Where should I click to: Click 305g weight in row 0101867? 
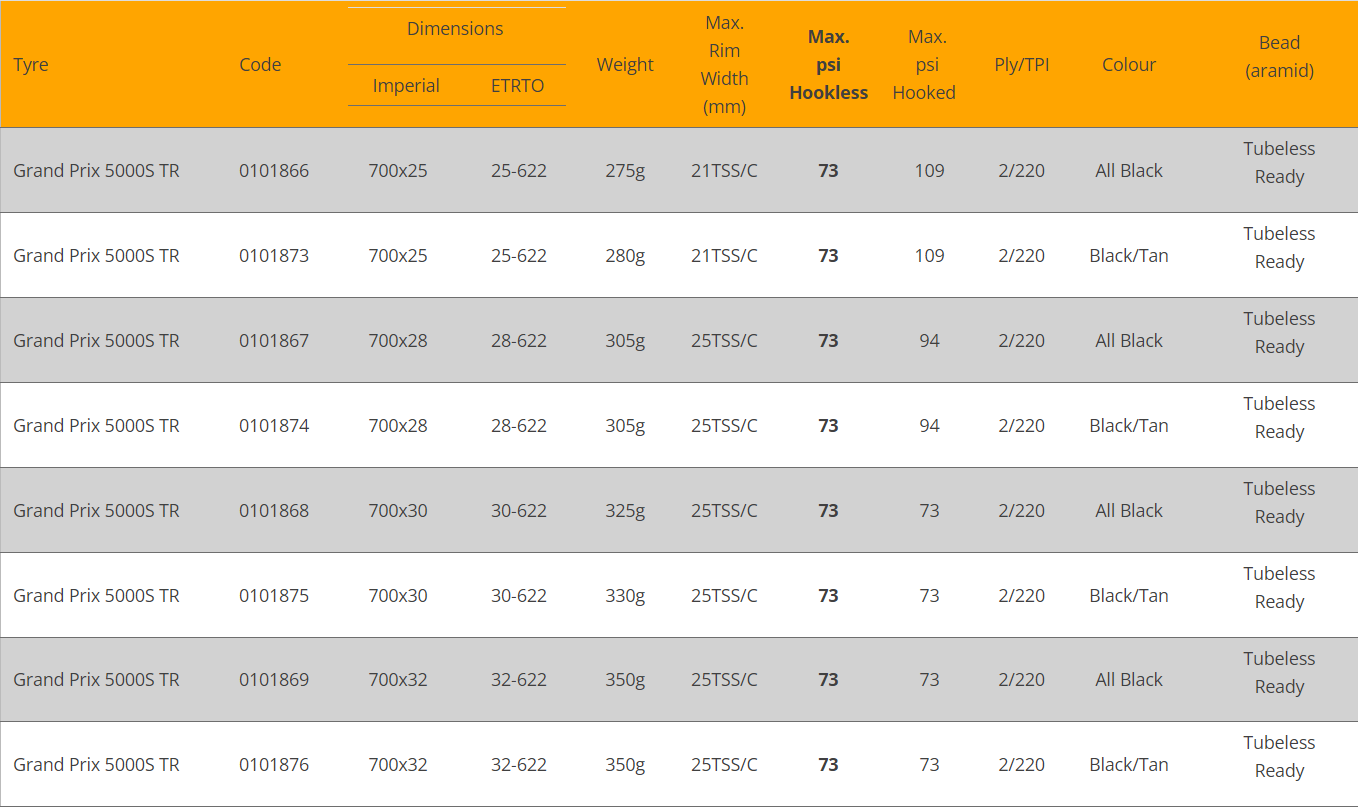coord(625,341)
